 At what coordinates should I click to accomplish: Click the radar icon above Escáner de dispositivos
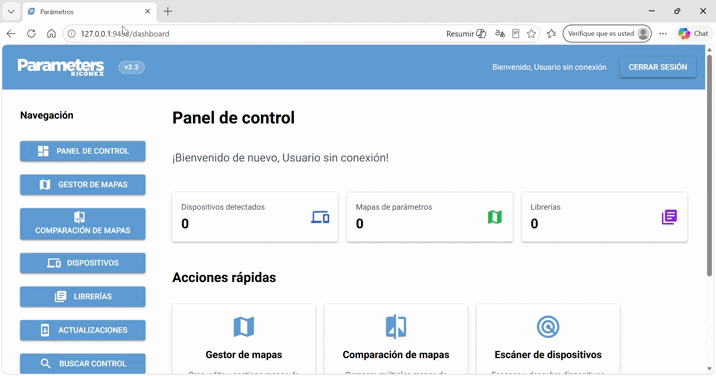pos(548,327)
